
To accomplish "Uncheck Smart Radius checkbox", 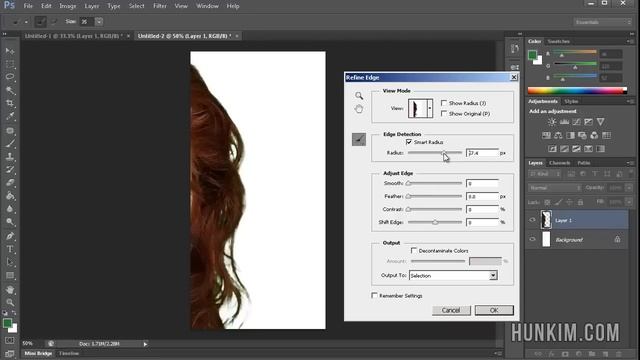I will pyautogui.click(x=409, y=142).
